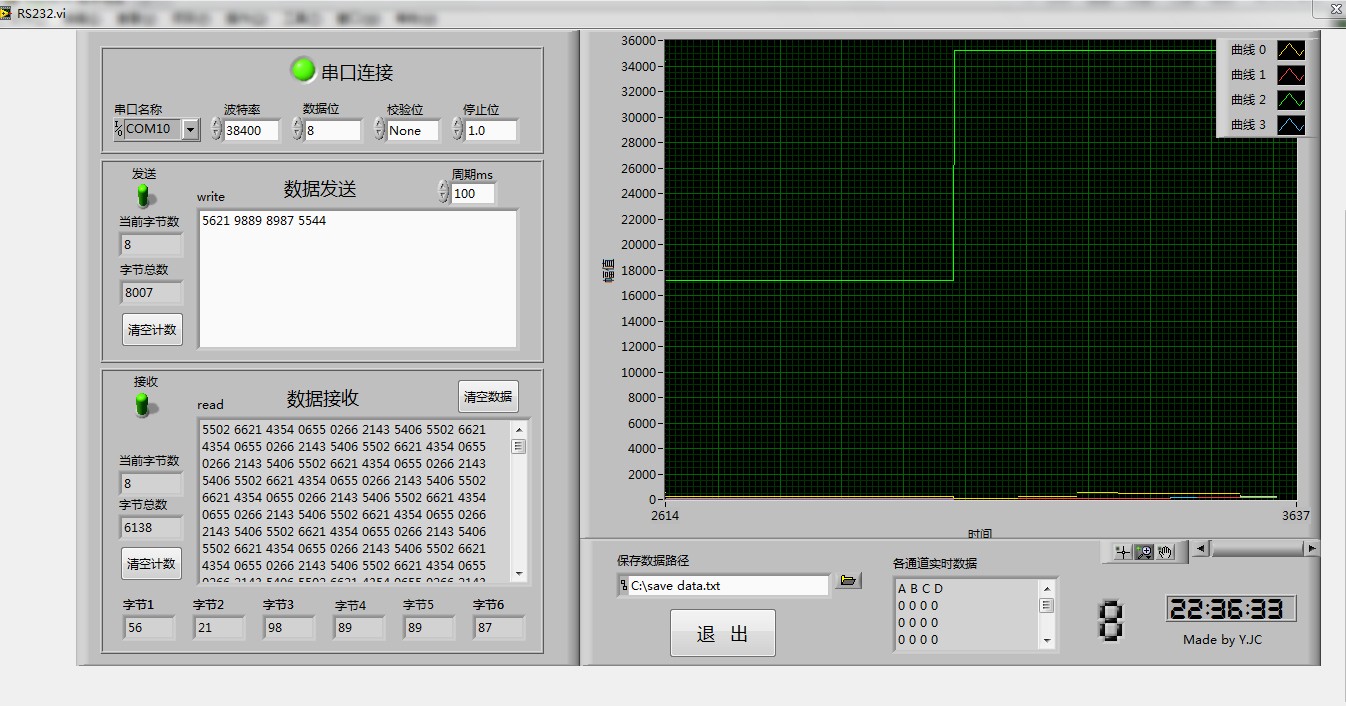Screen dimensions: 1346x706
Task: Click the A B C D channel header row
Action: click(x=920, y=589)
